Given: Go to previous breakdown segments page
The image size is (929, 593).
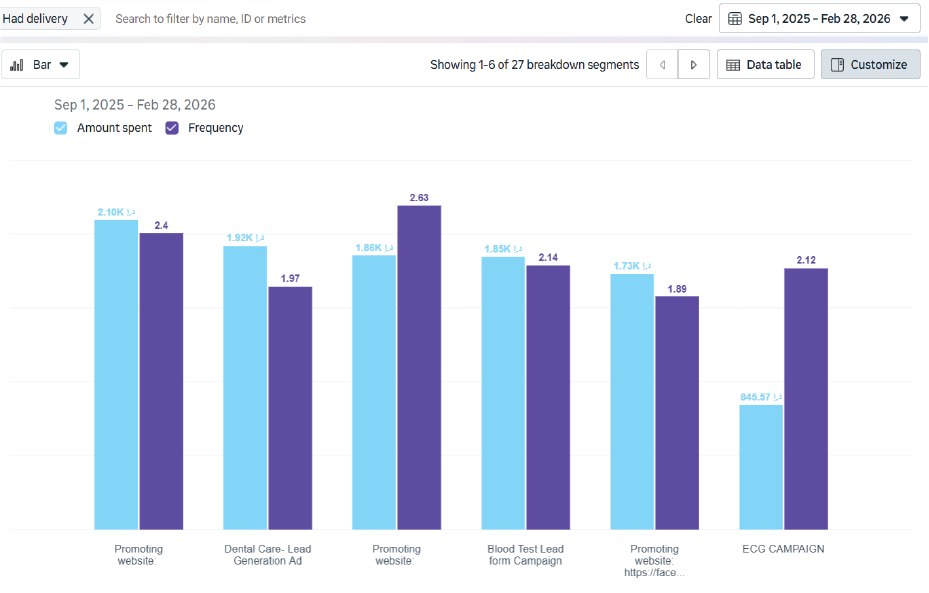Looking at the screenshot, I should (661, 65).
